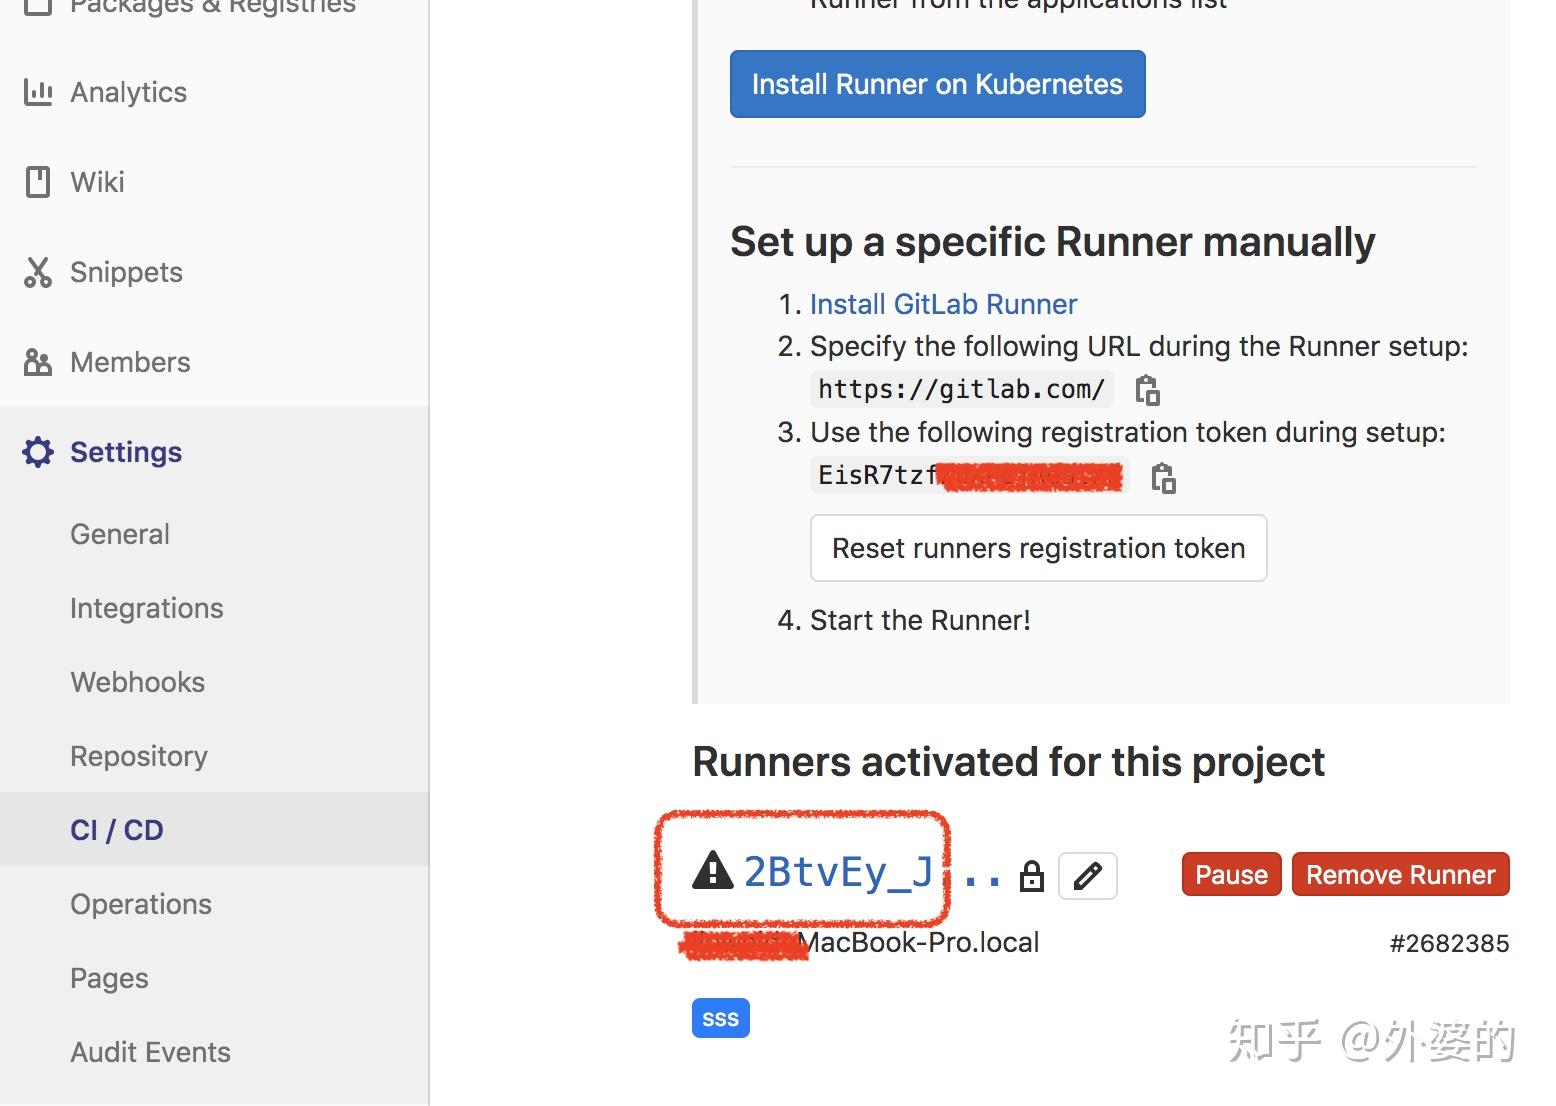Click the runner warning triangle icon
The height and width of the screenshot is (1106, 1556).
(713, 871)
